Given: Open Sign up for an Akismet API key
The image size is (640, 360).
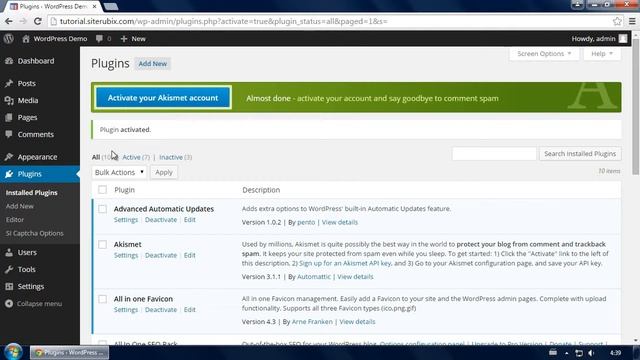Looking at the screenshot, I should (x=345, y=263).
